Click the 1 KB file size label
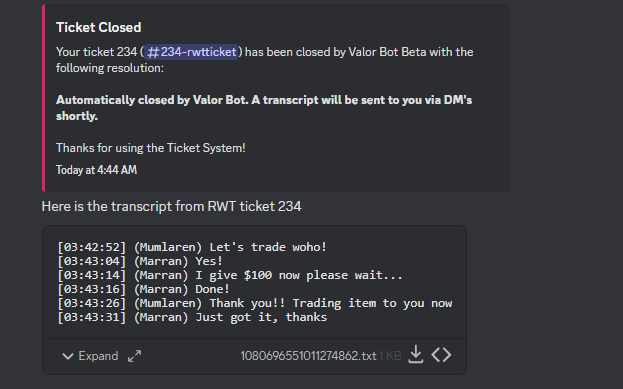Image resolution: width=623 pixels, height=389 pixels. tap(390, 356)
